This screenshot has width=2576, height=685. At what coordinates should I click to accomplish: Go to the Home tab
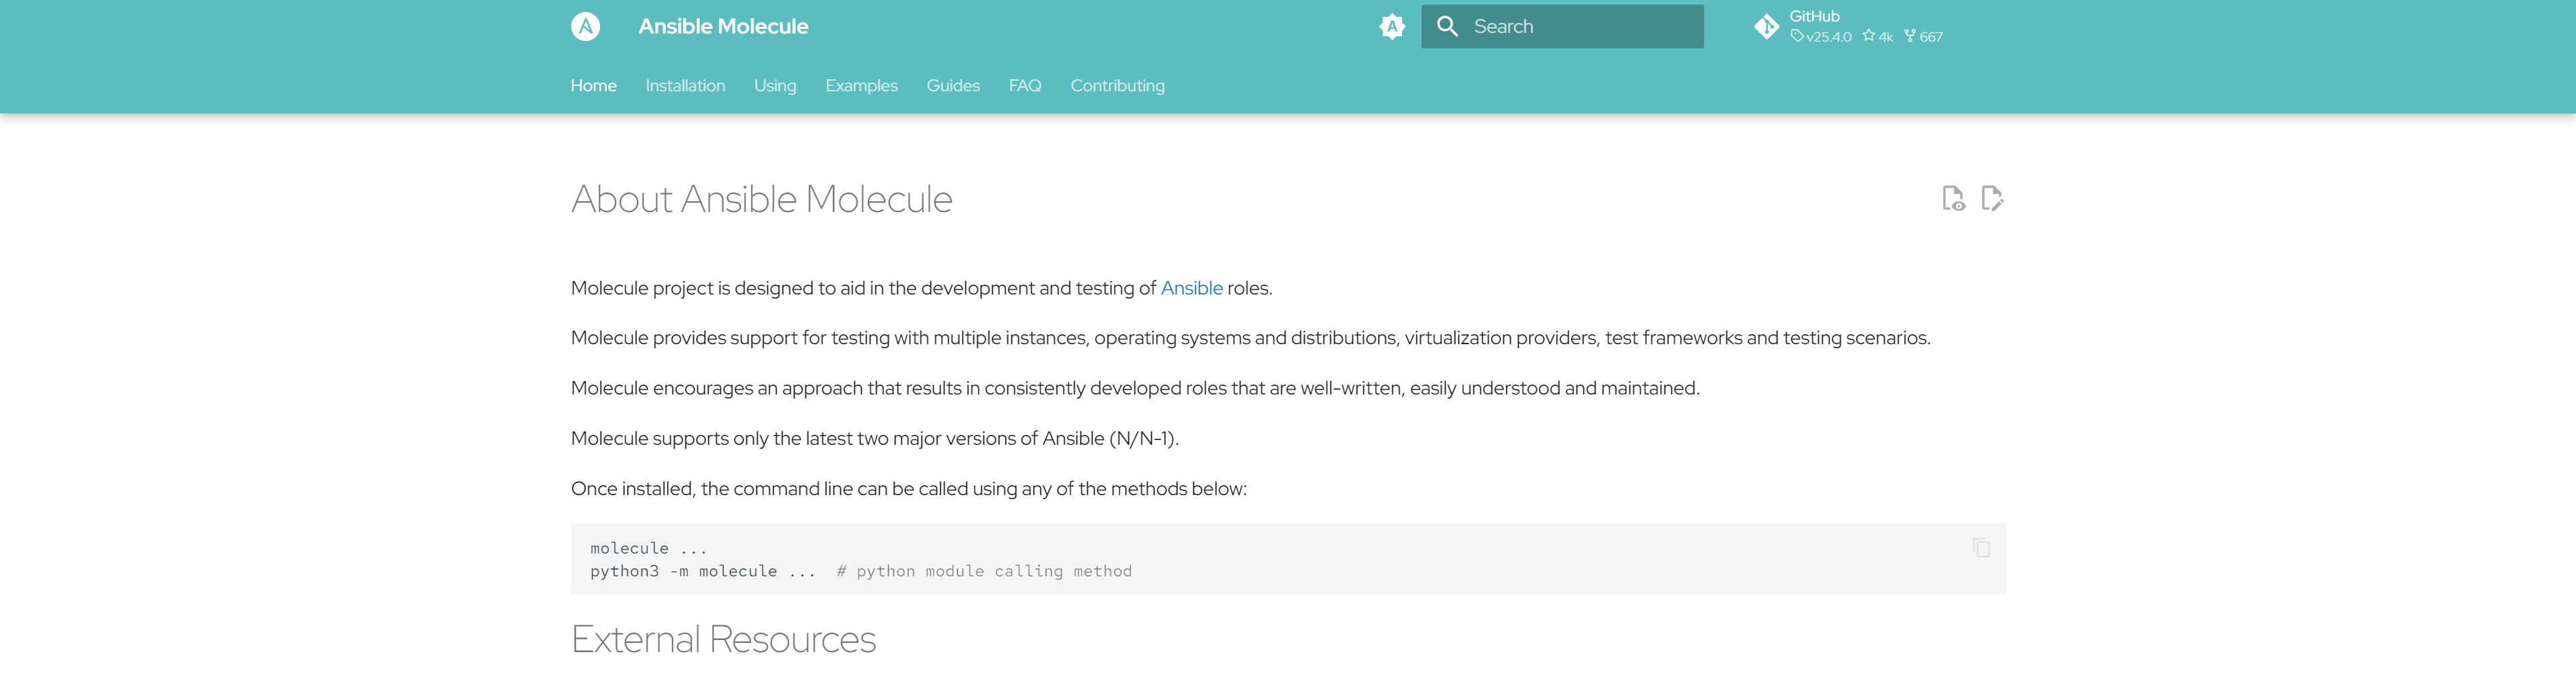(593, 86)
